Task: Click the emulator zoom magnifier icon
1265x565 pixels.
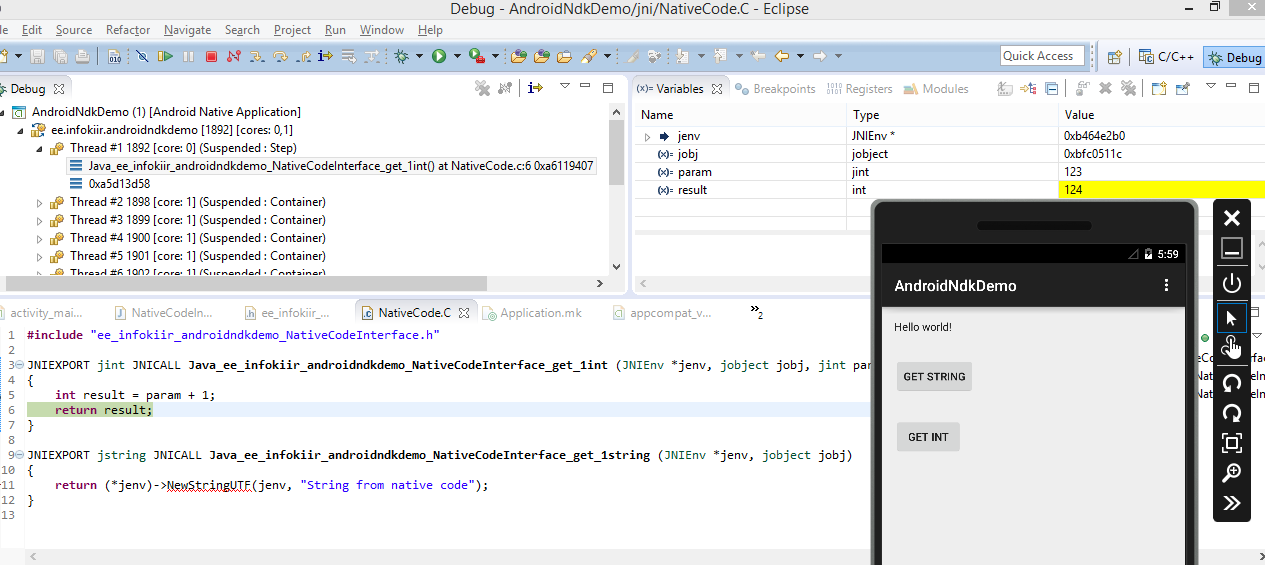Action: [x=1232, y=473]
